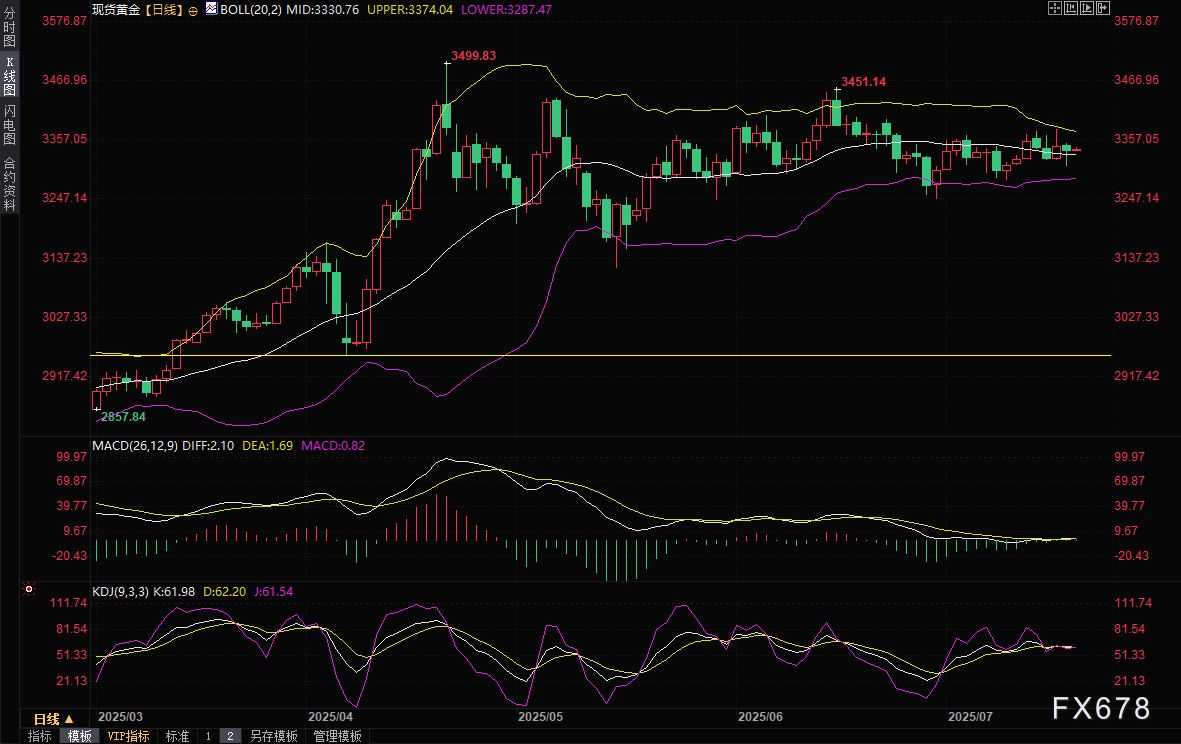This screenshot has width=1181, height=744.
Task: Select the 指标 bottom tab
Action: (x=40, y=736)
